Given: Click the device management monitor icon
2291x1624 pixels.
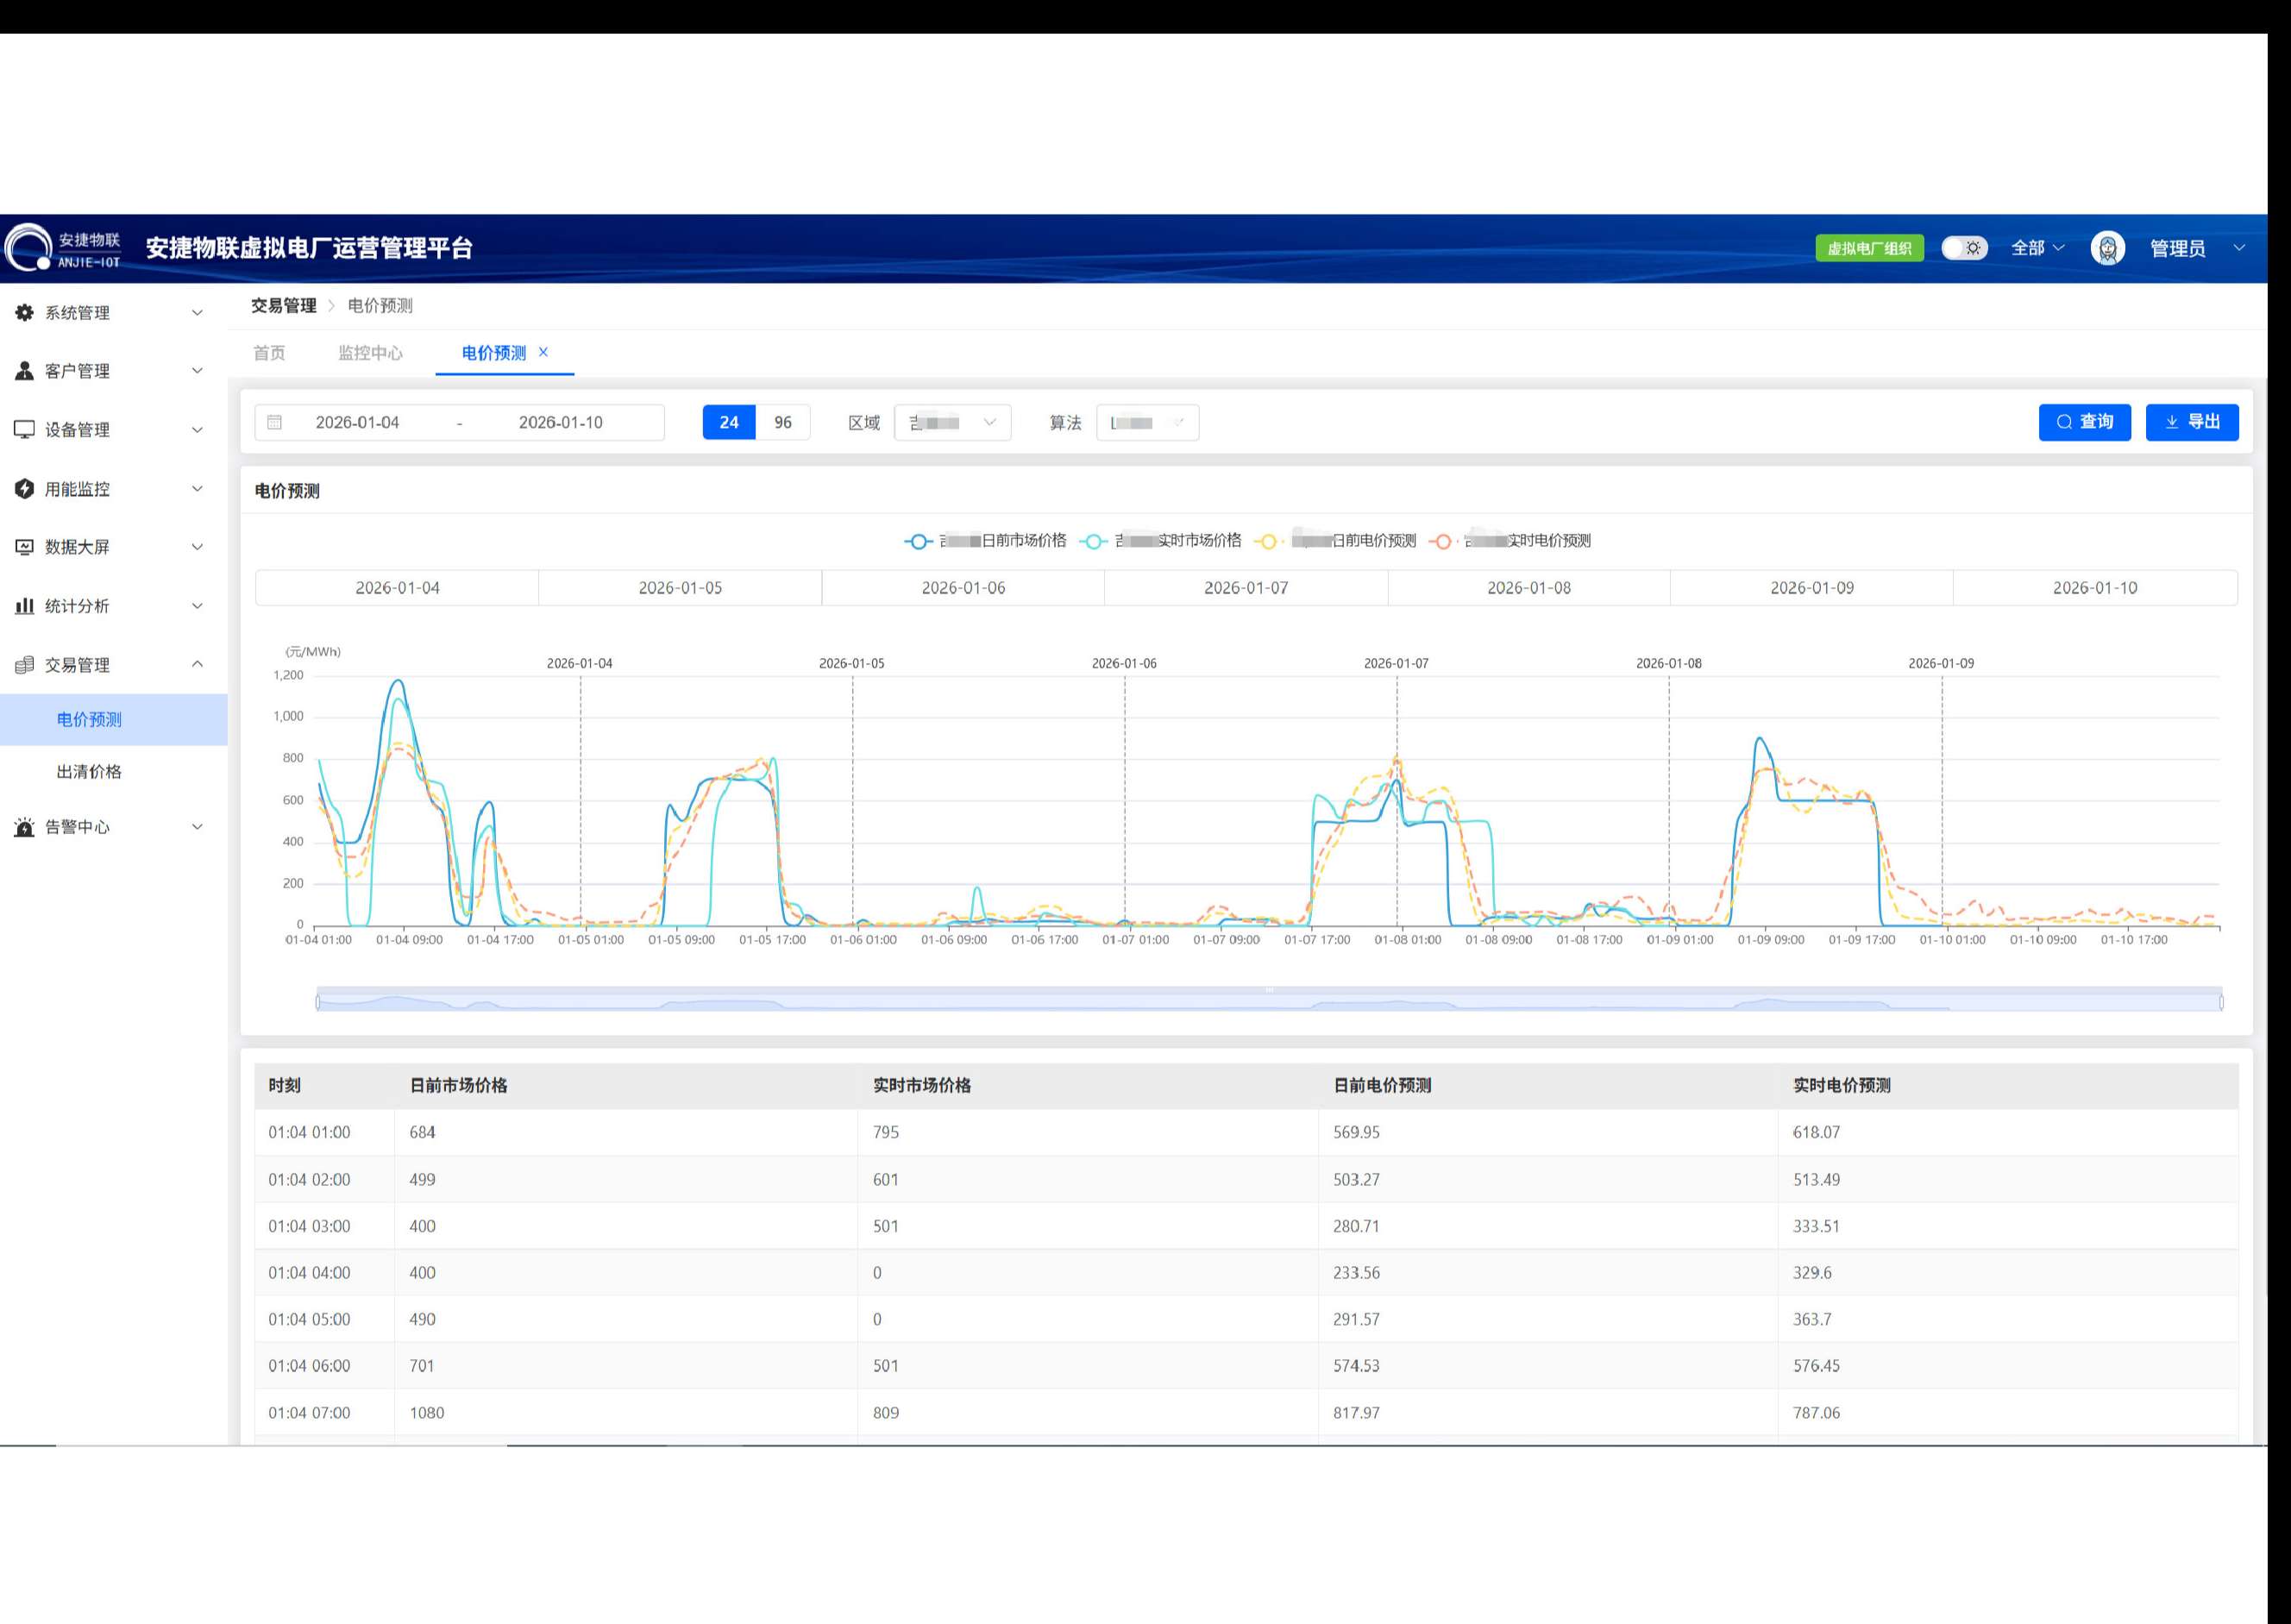Looking at the screenshot, I should pyautogui.click(x=24, y=430).
